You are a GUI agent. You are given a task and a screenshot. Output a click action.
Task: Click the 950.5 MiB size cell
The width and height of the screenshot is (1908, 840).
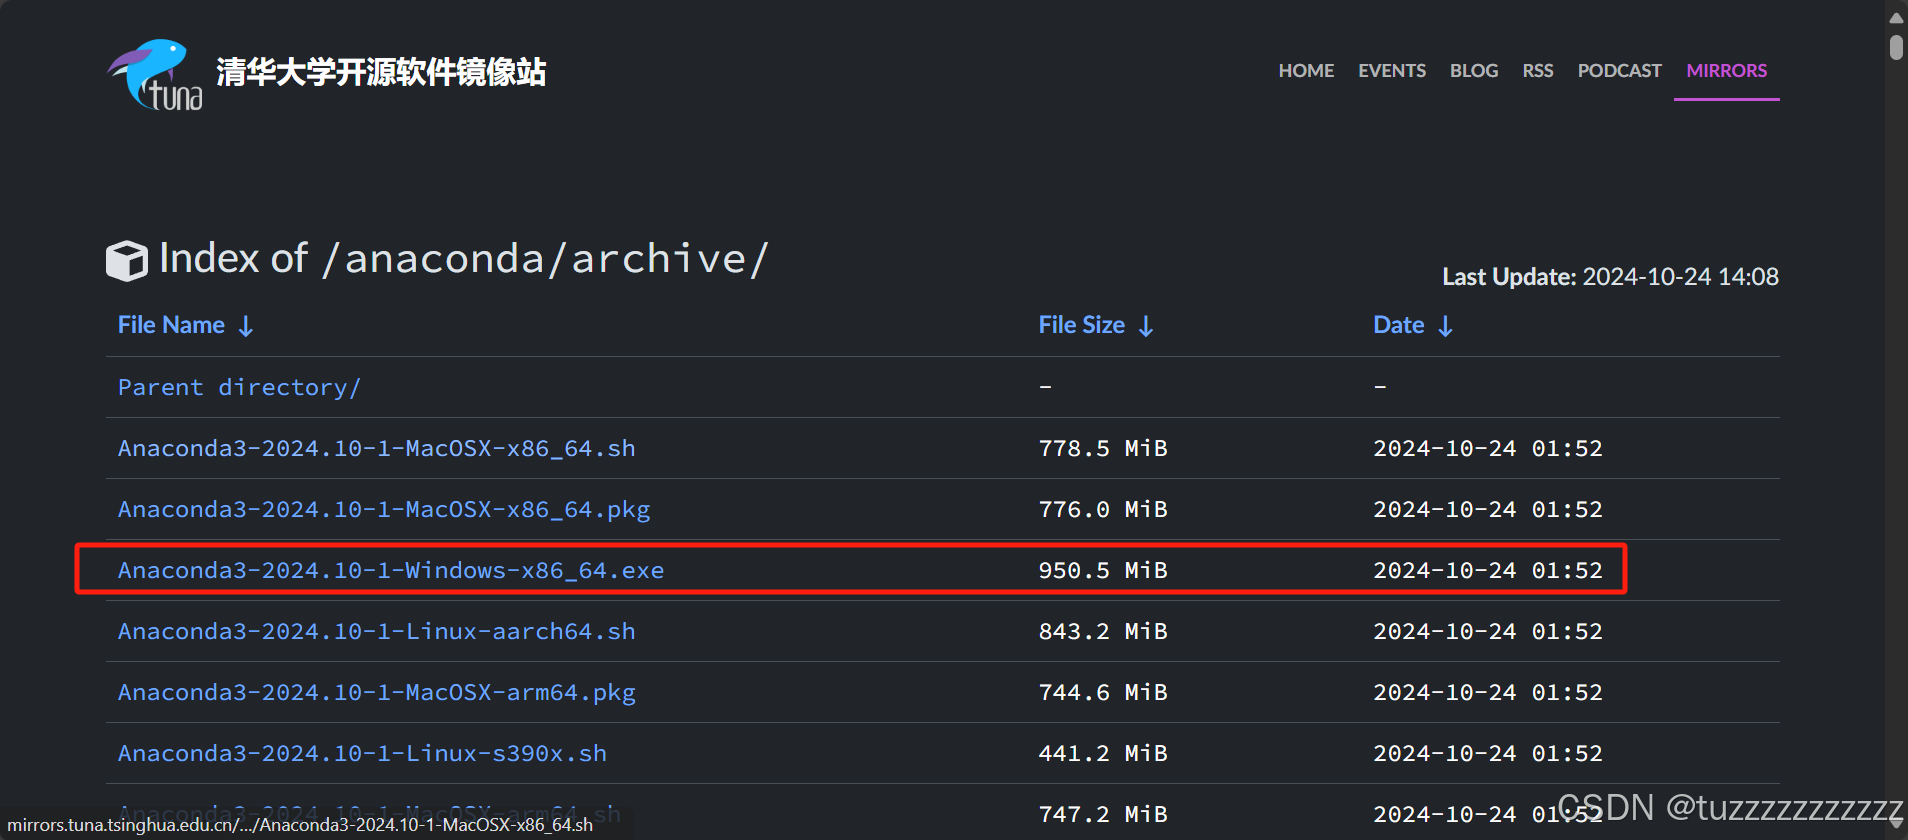click(1103, 570)
